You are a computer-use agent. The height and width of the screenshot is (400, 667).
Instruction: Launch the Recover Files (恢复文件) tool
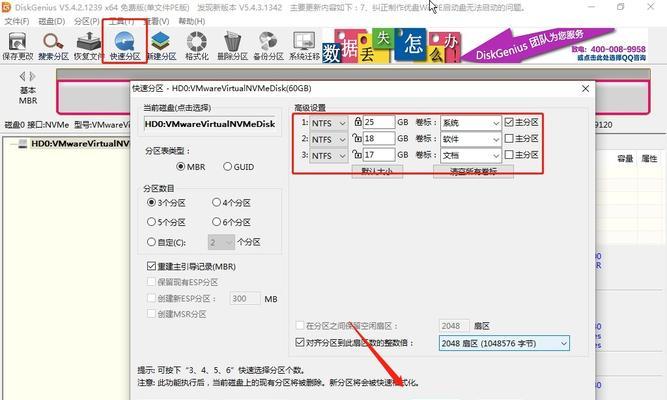pyautogui.click(x=88, y=46)
